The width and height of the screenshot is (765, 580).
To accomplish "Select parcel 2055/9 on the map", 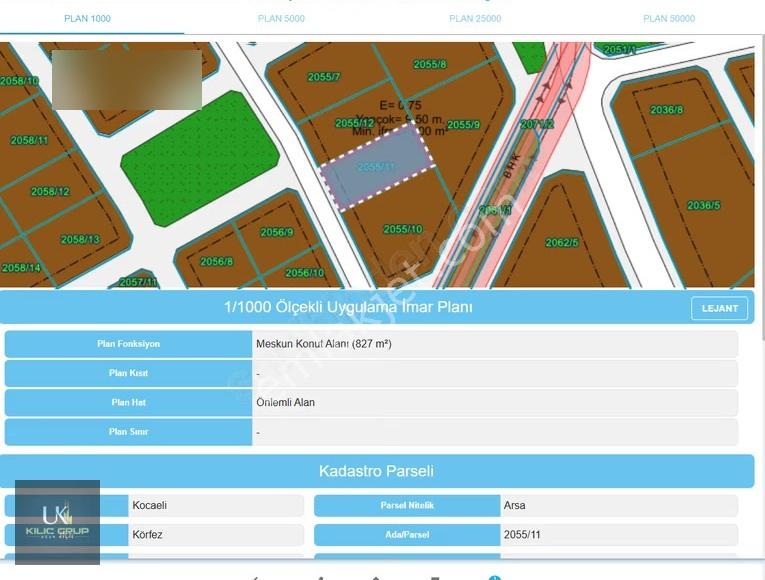I will [463, 124].
